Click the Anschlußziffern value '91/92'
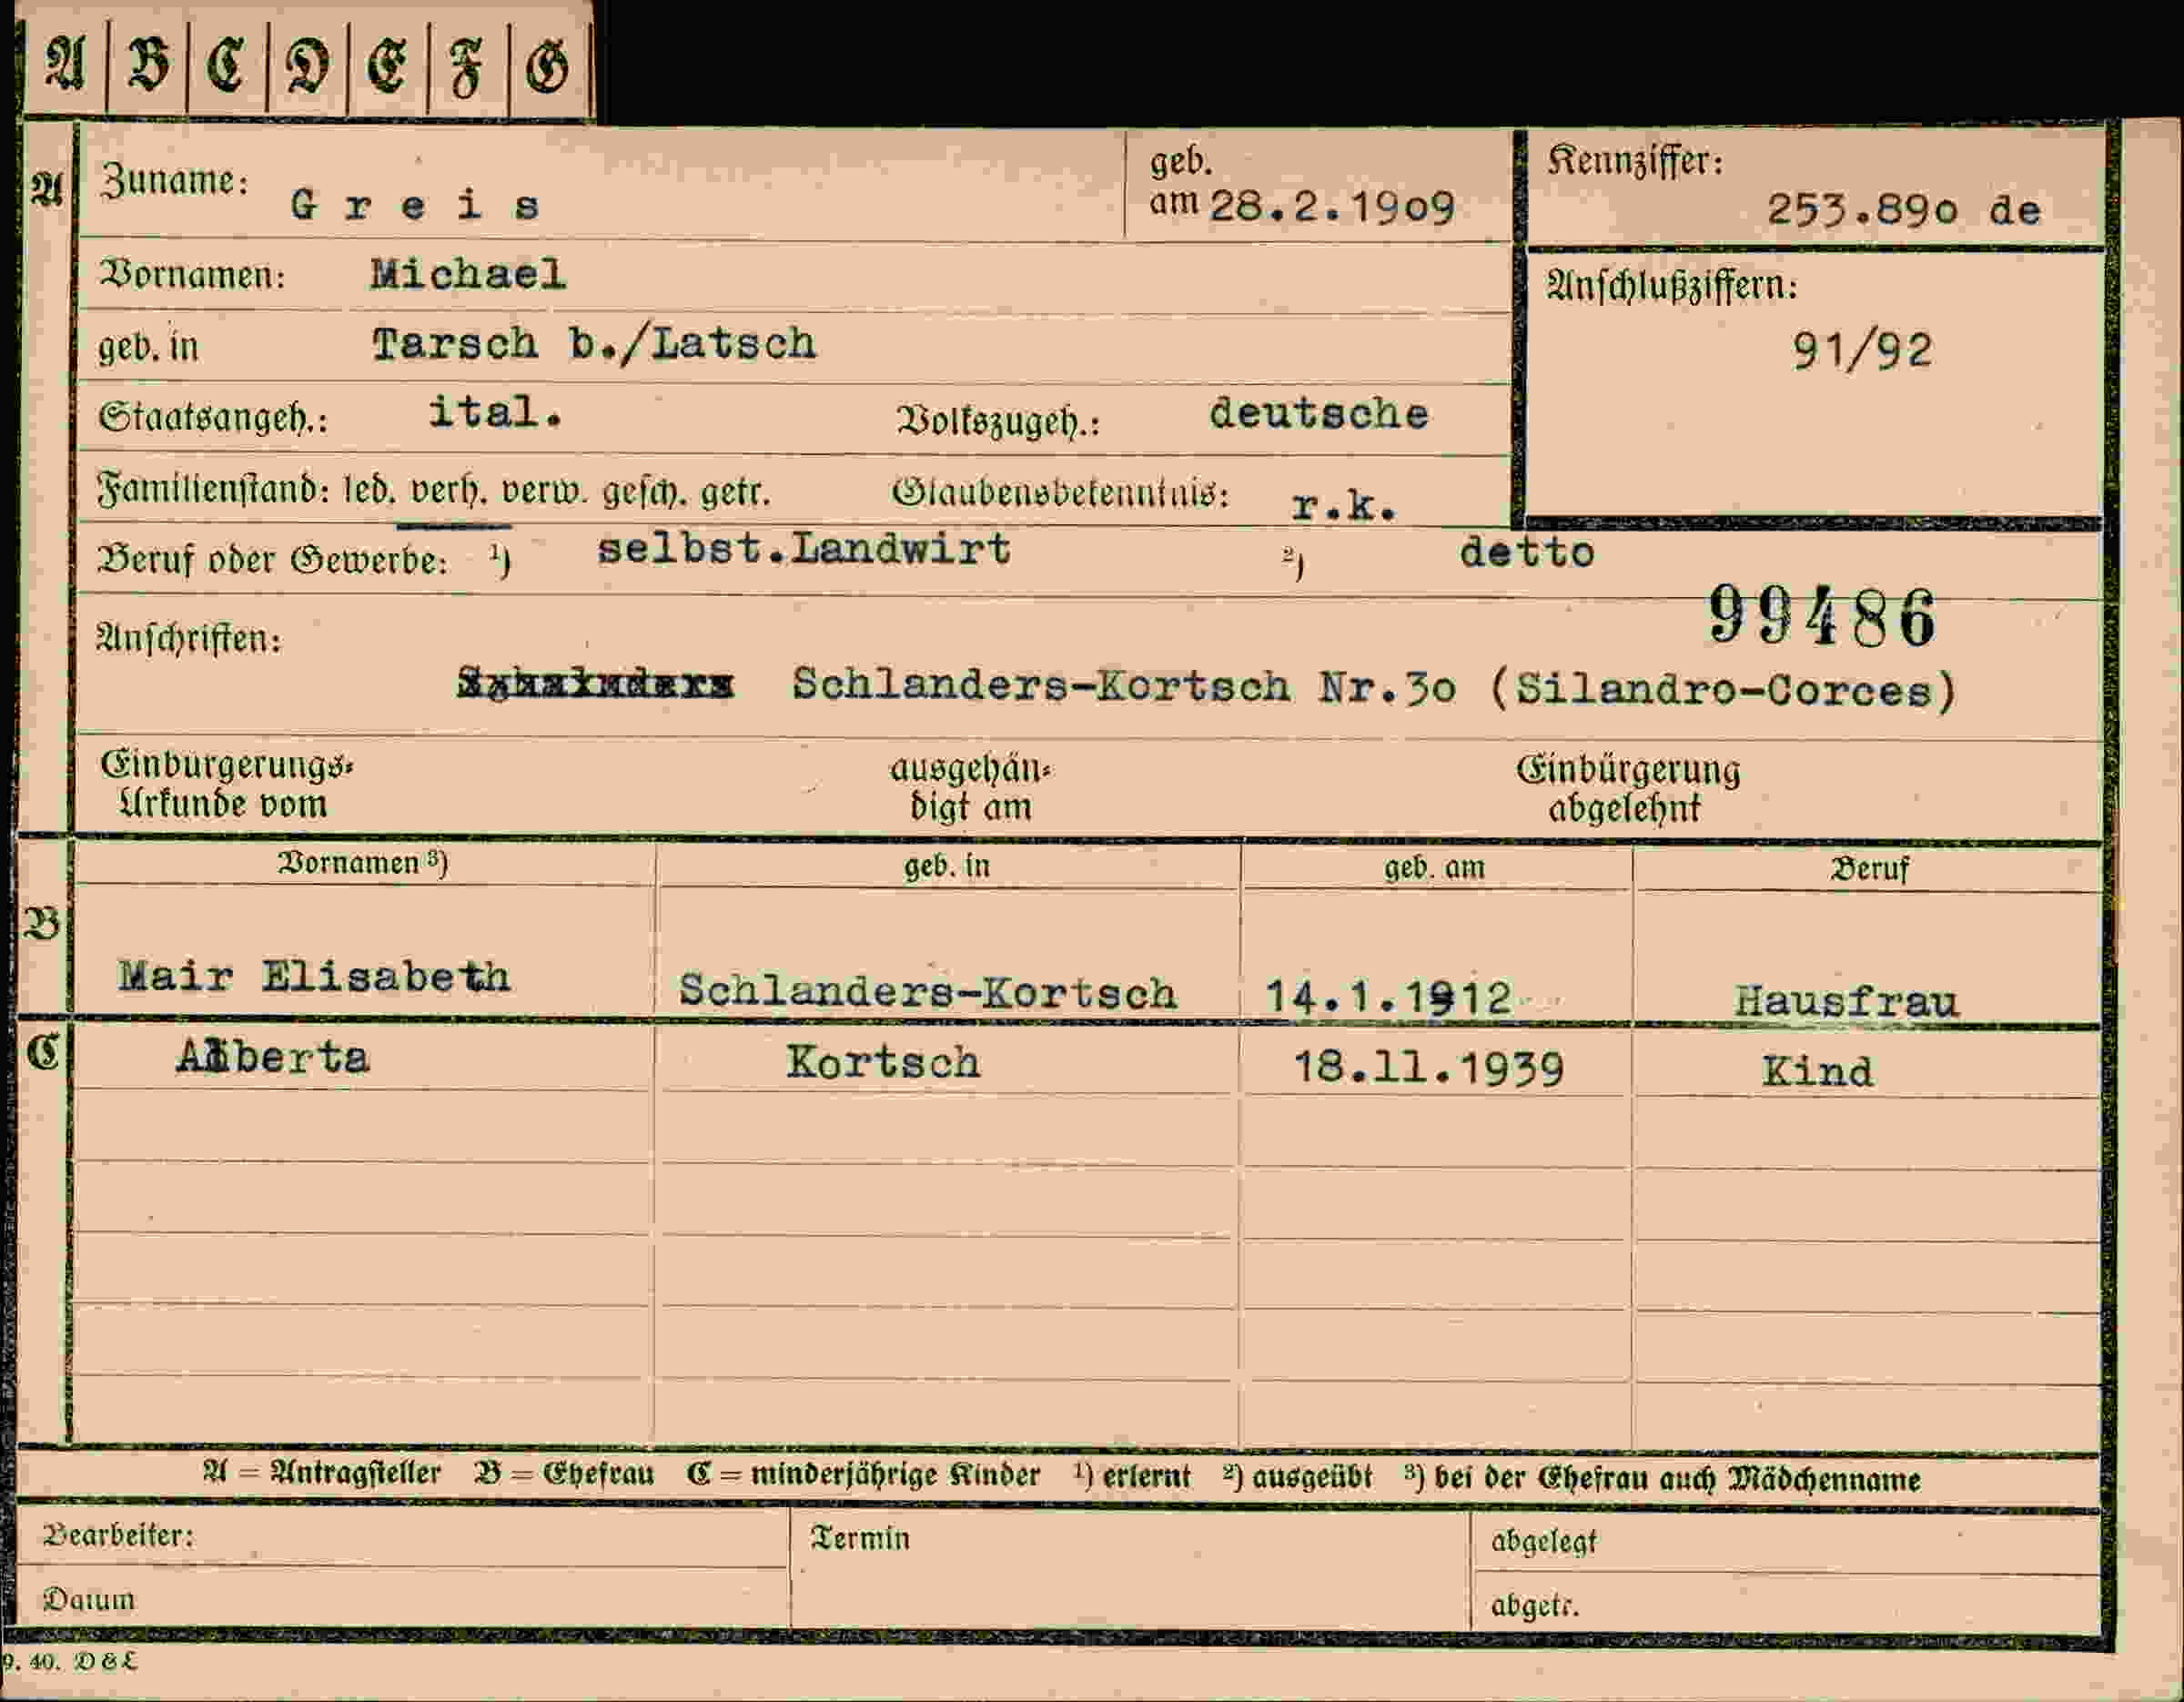The height and width of the screenshot is (1702, 2184). click(1862, 350)
